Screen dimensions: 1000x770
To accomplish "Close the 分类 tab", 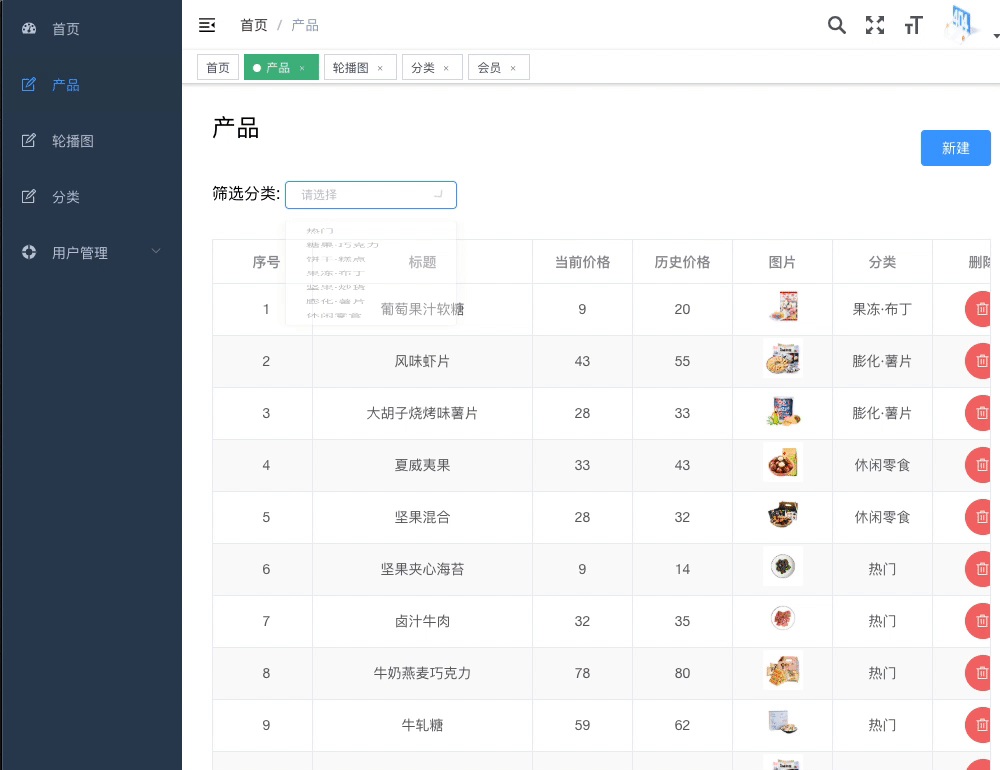I will pyautogui.click(x=446, y=68).
